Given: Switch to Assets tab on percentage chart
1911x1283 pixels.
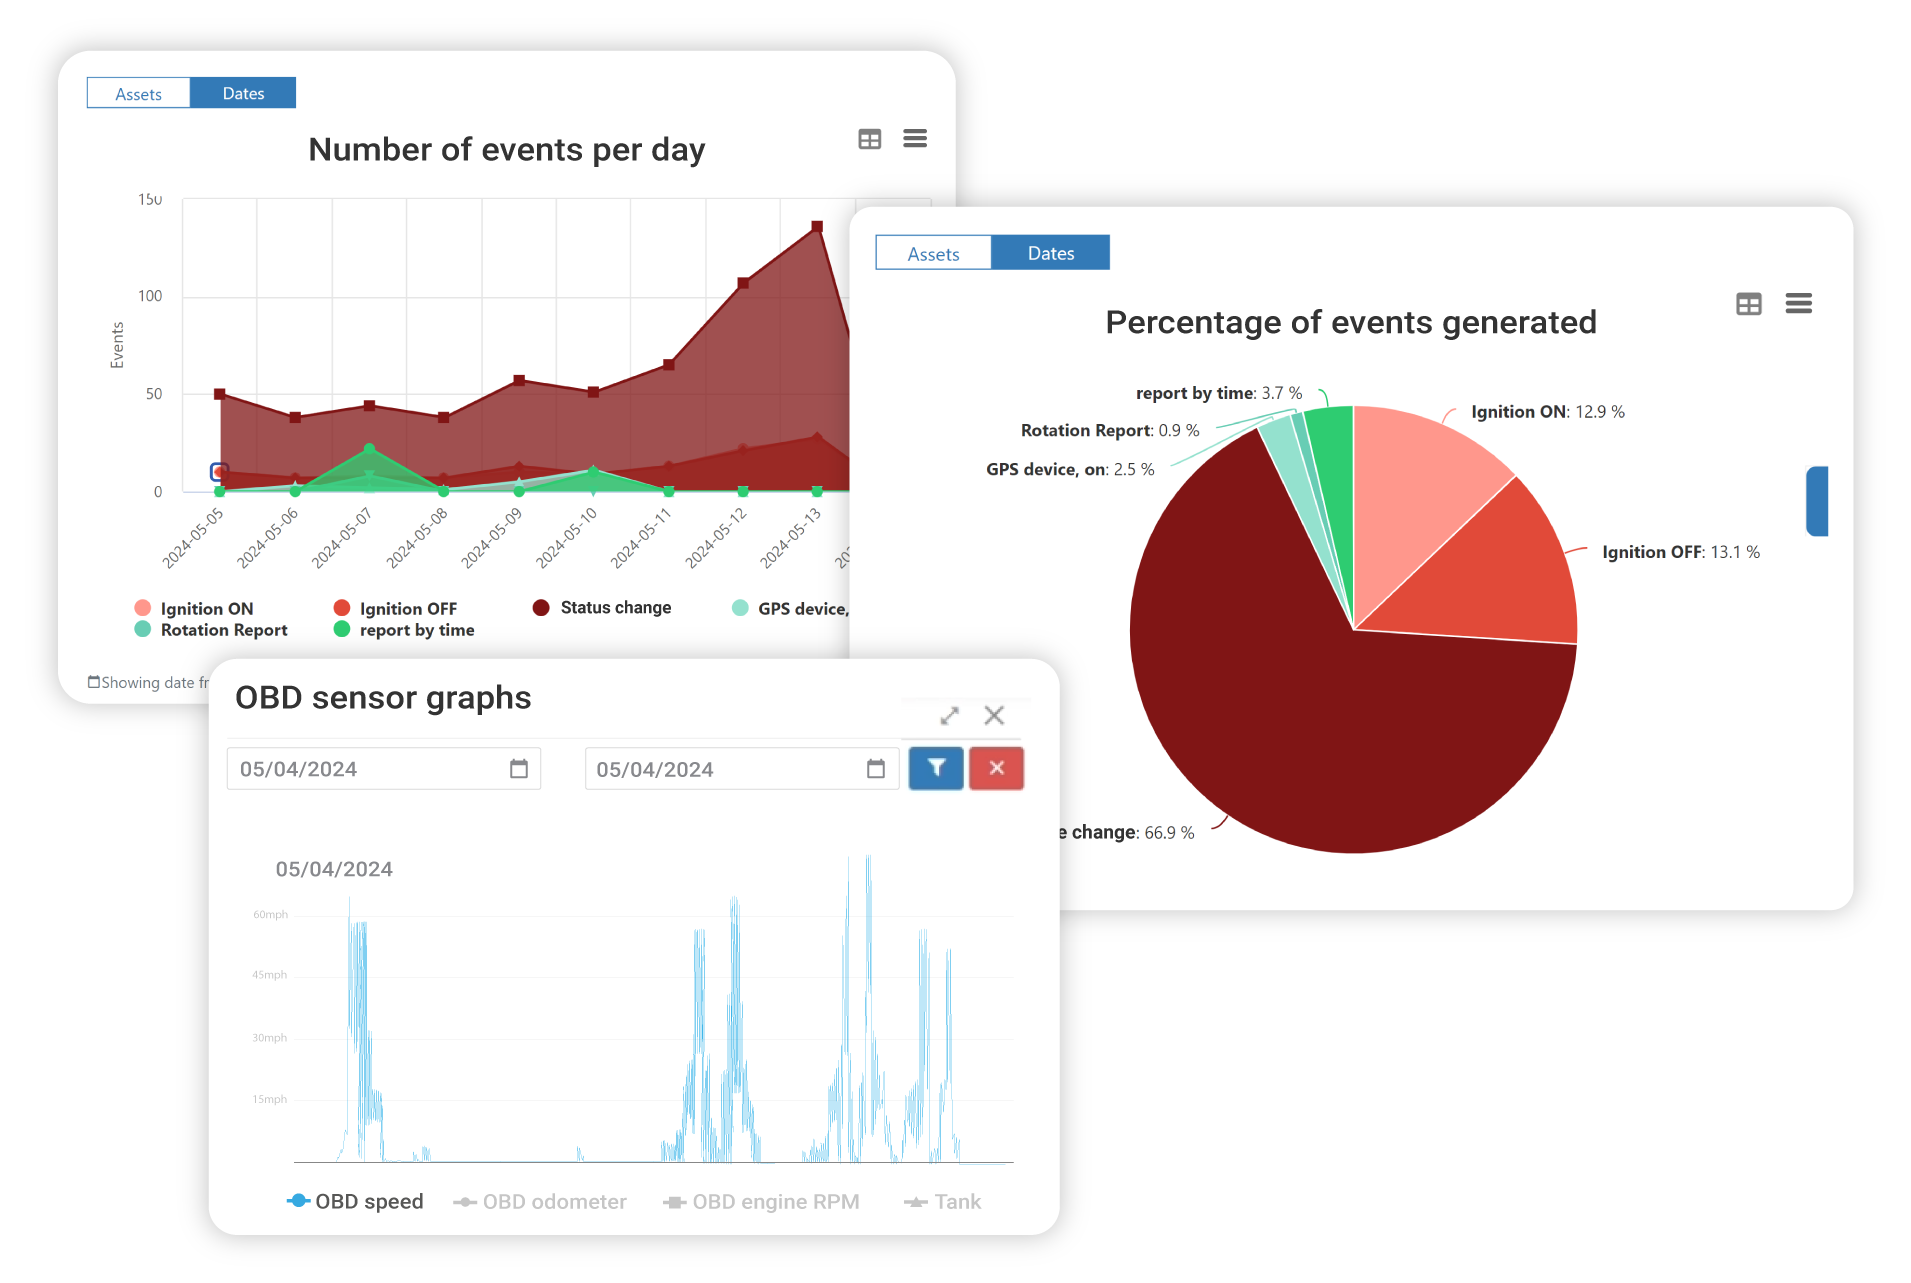Looking at the screenshot, I should [933, 253].
